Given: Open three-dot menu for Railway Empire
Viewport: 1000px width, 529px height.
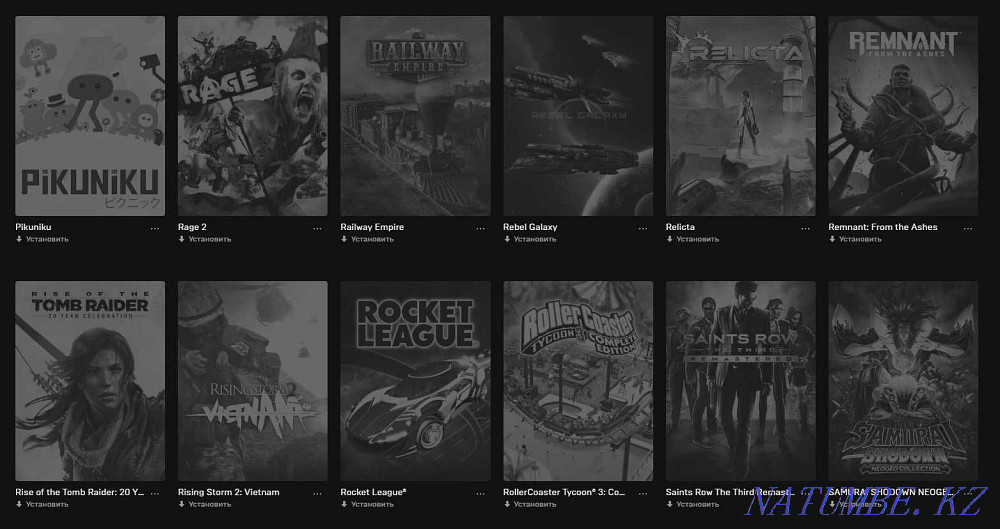Looking at the screenshot, I should tap(480, 228).
